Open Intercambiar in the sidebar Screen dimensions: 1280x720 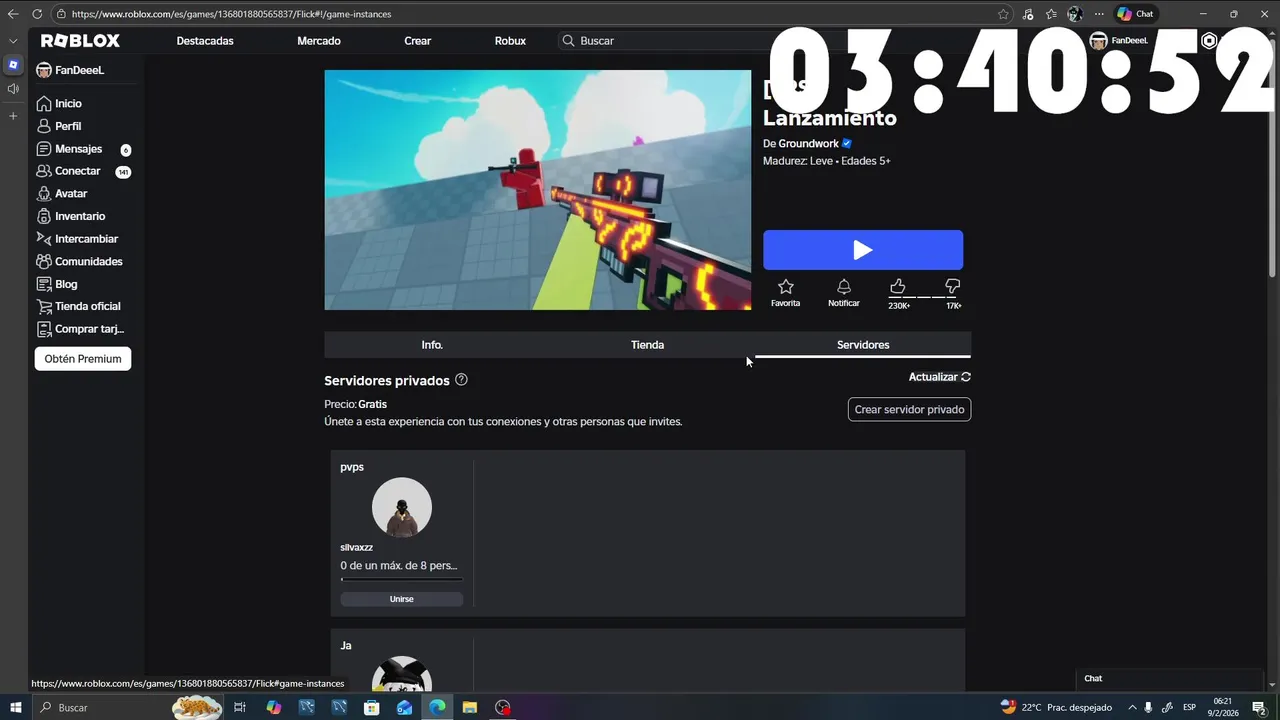[x=77, y=239]
